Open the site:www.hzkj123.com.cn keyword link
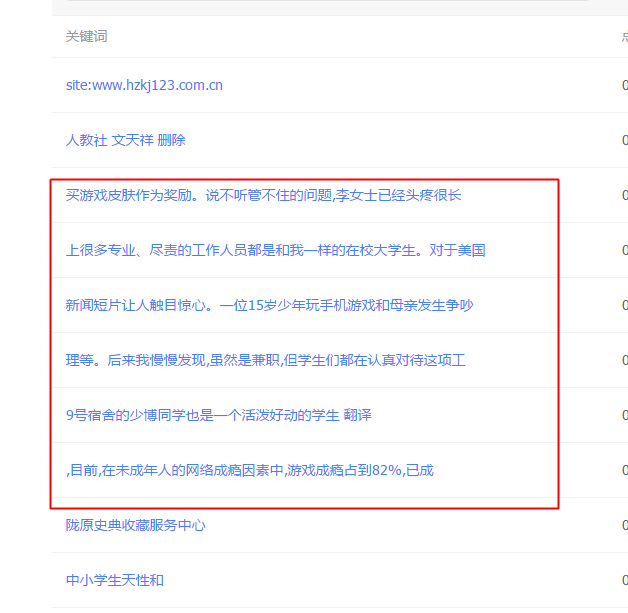The width and height of the screenshot is (628, 613). (144, 85)
